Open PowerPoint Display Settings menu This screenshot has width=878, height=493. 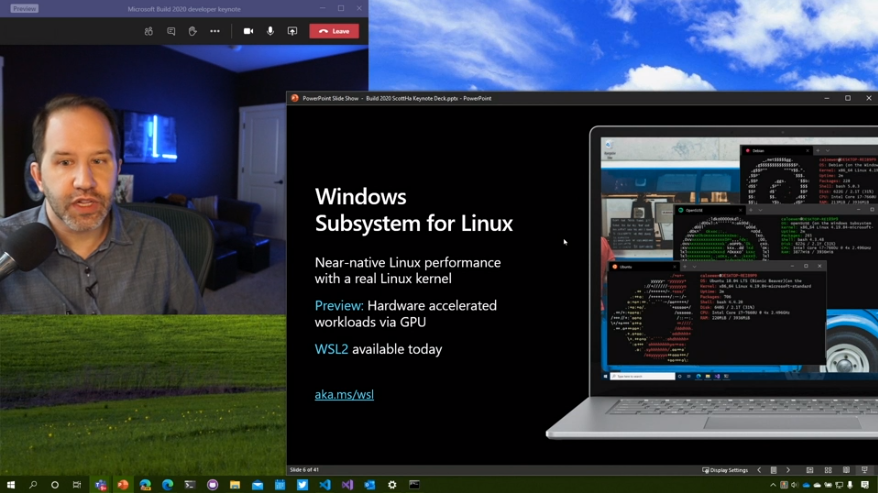(725, 470)
